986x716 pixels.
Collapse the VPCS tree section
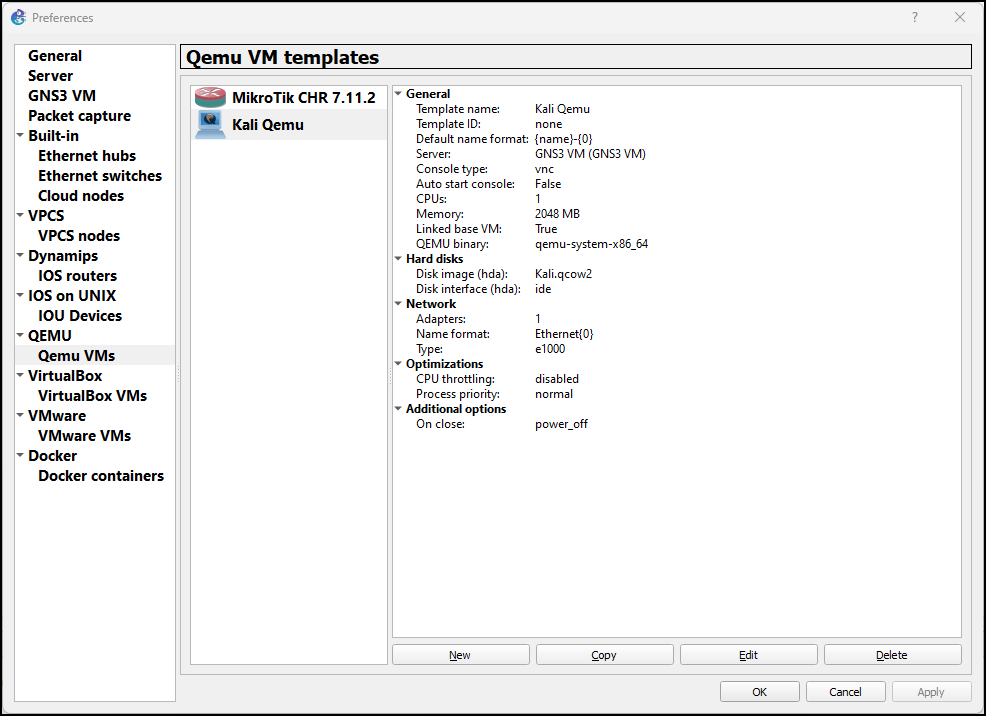click(x=20, y=215)
